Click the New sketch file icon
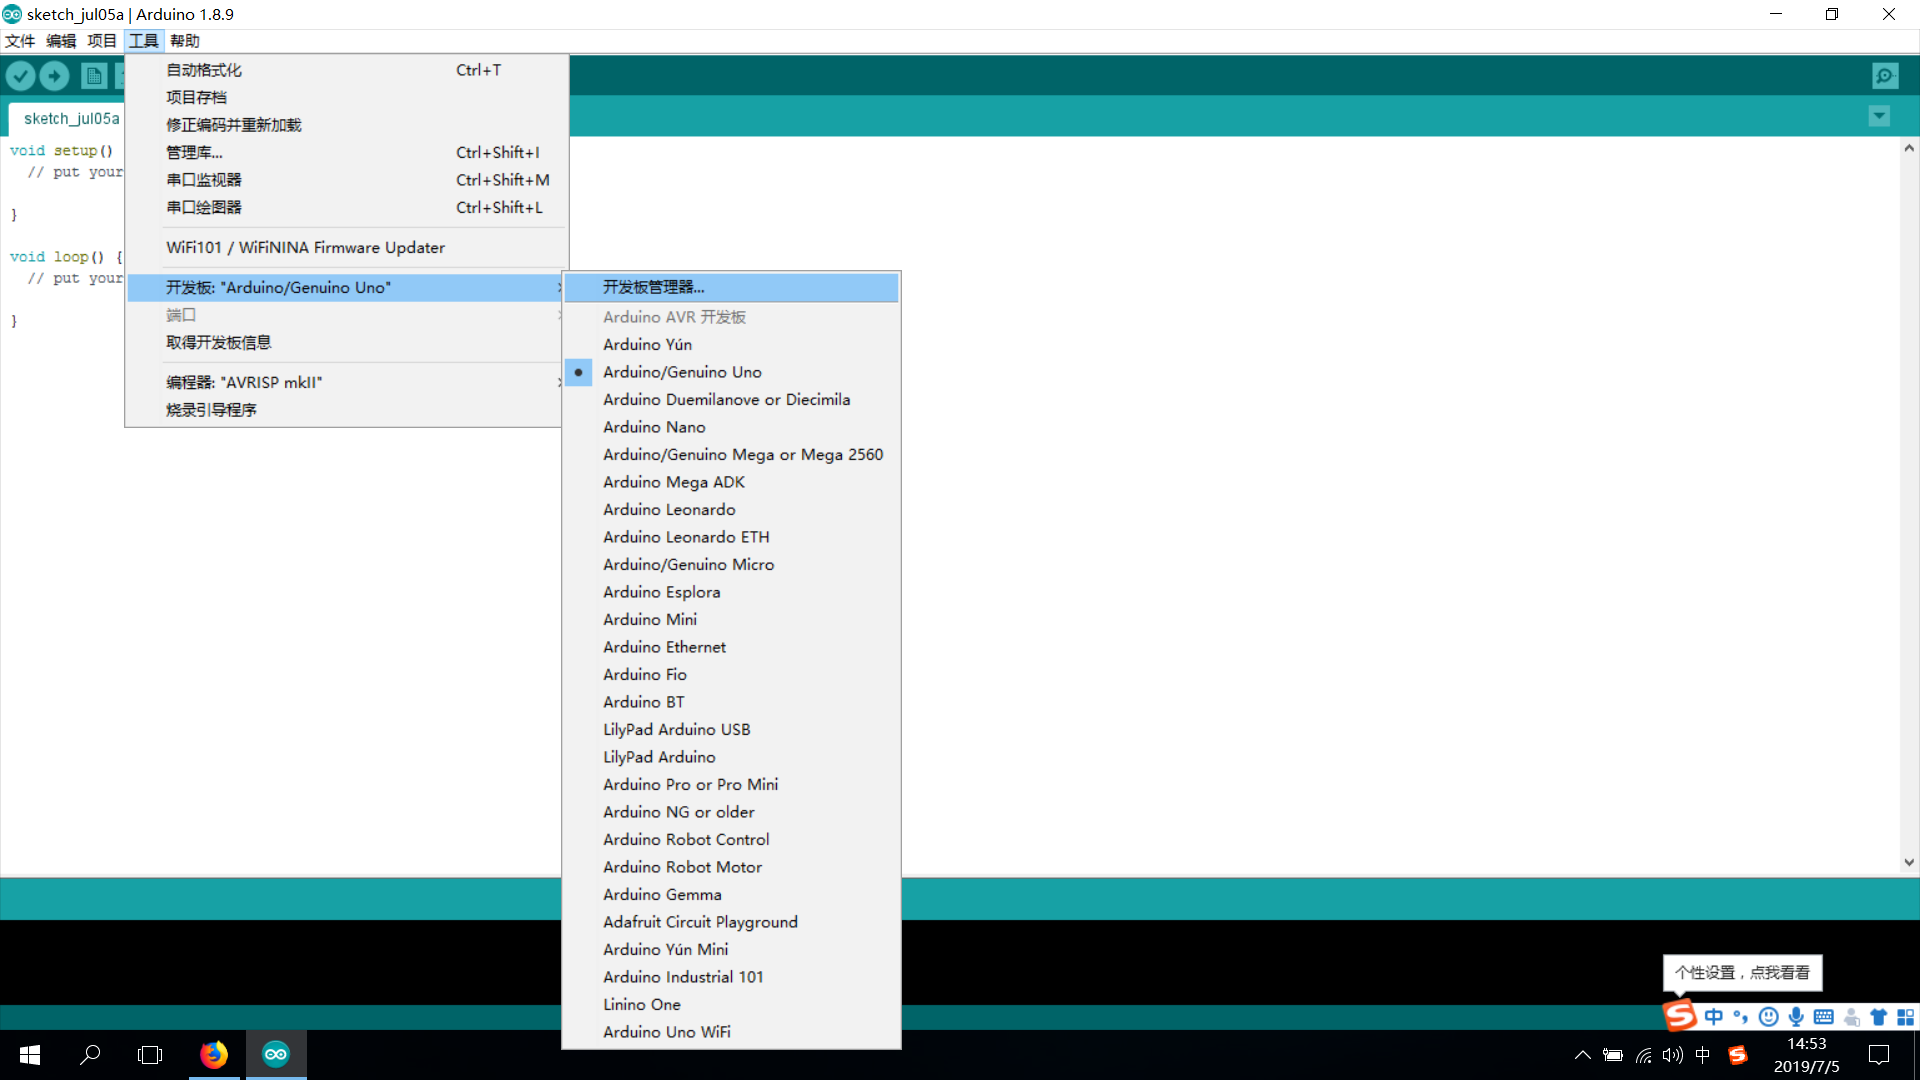Viewport: 1920px width, 1080px height. (94, 76)
